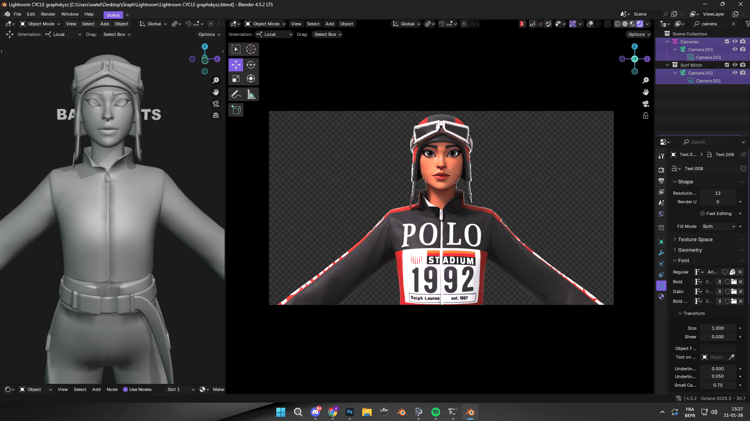Disable Camera.001 in renders

pos(743,49)
